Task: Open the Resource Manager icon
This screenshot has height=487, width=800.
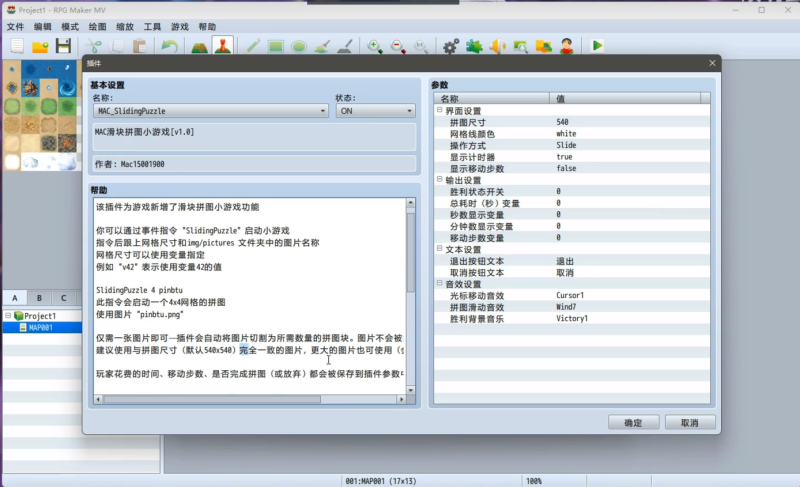Action: [x=544, y=46]
